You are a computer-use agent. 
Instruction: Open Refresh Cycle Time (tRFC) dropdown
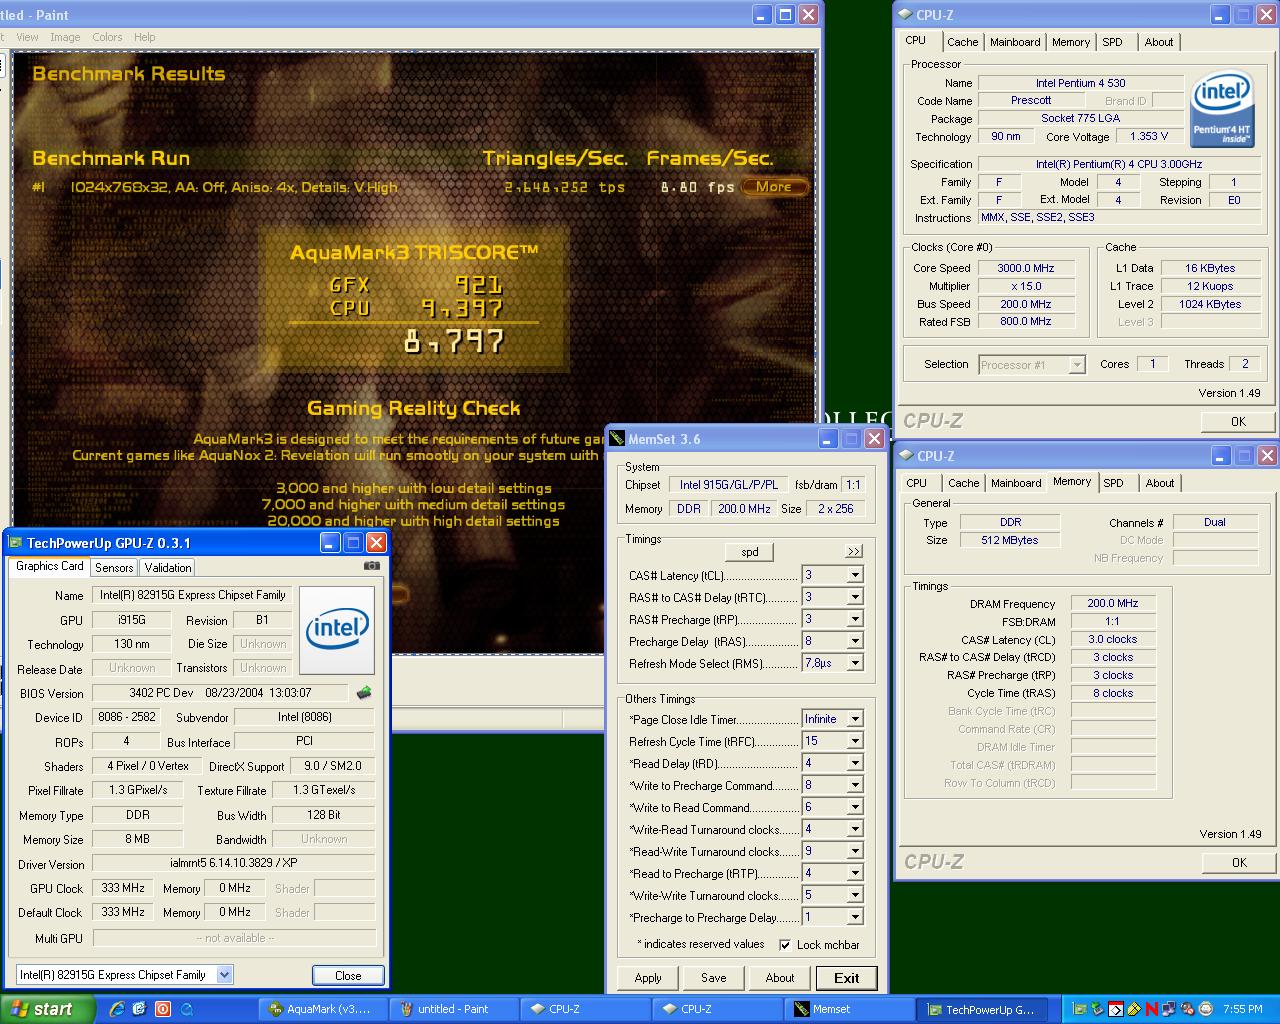(855, 741)
